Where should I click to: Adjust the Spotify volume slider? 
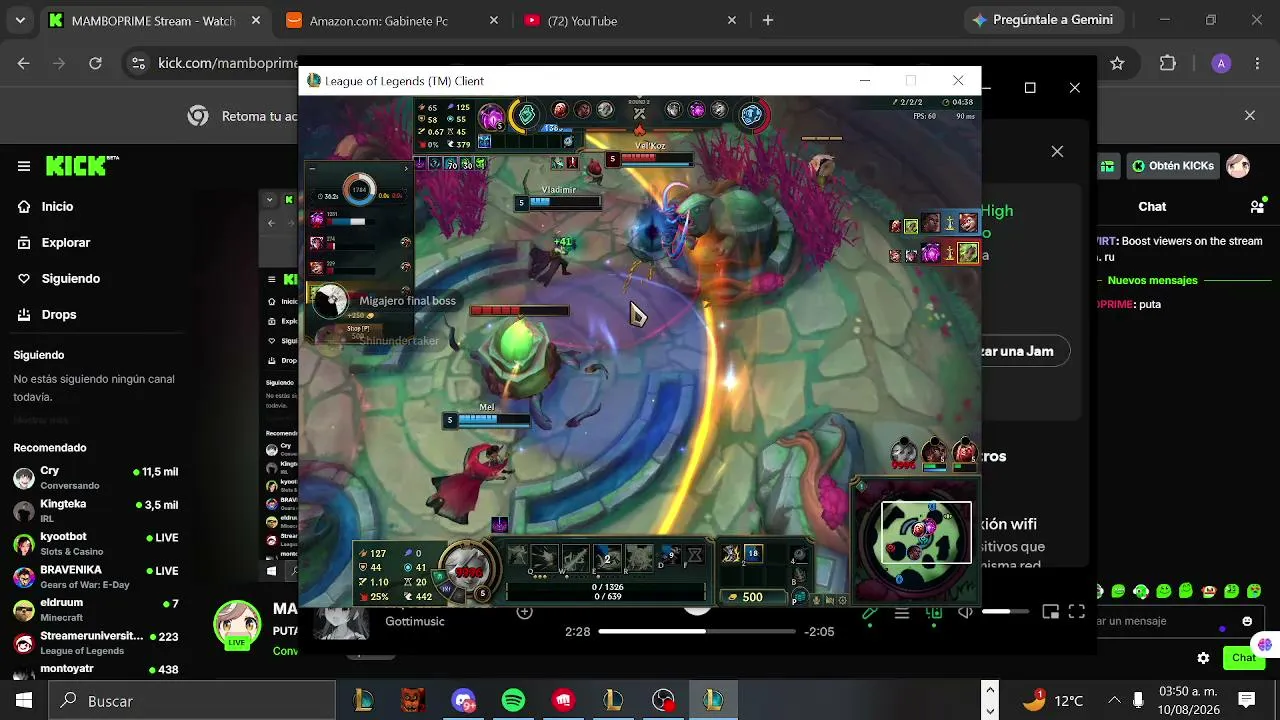click(1004, 611)
